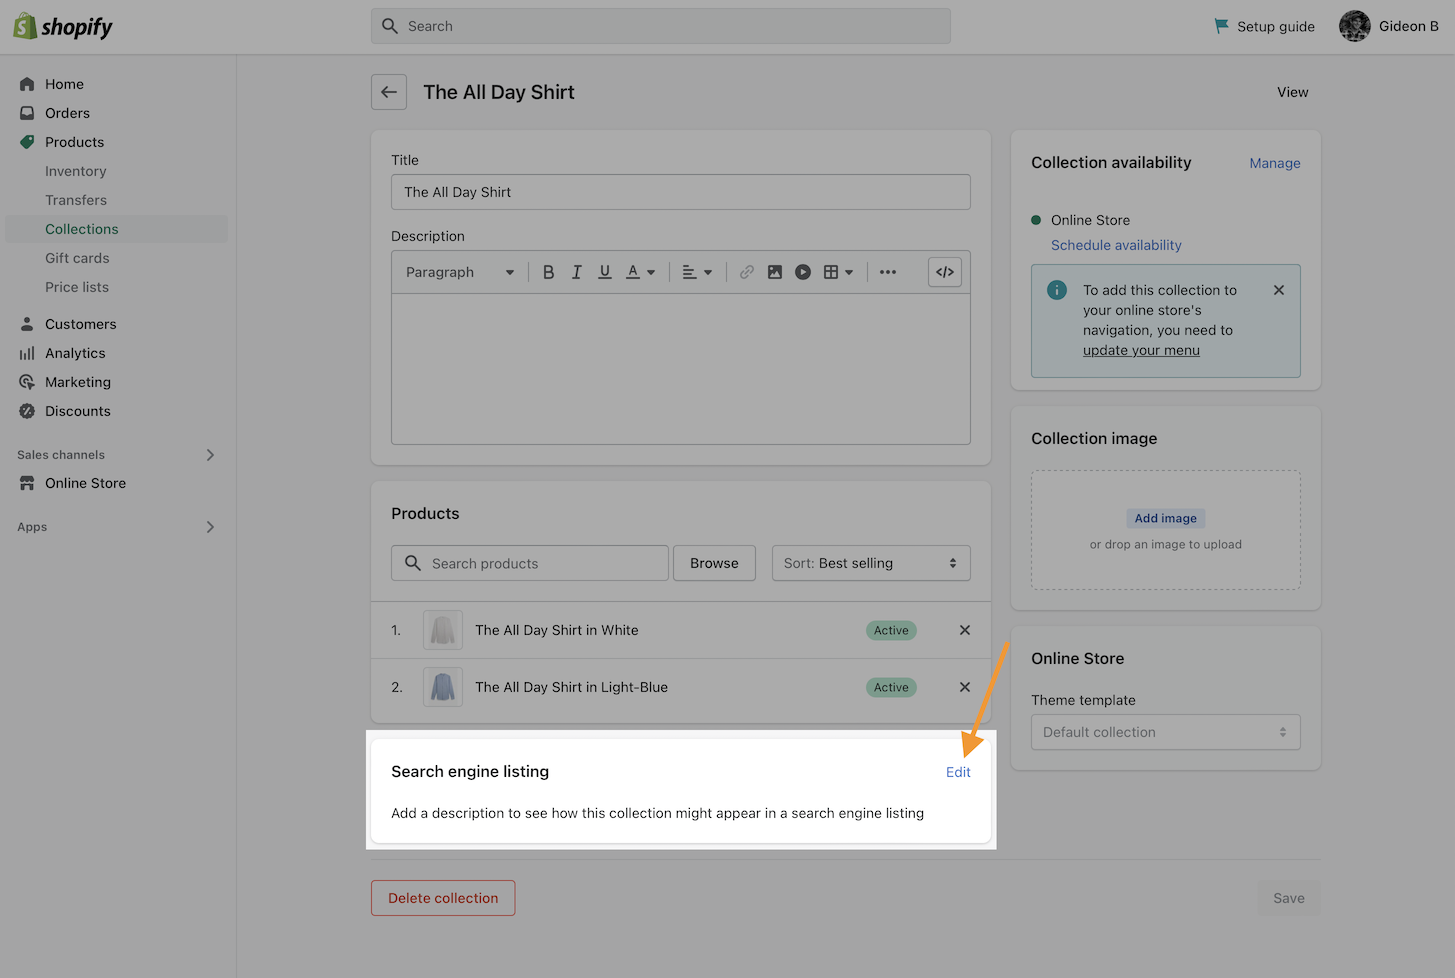Expand the Sales channels section
1455x978 pixels.
click(210, 455)
